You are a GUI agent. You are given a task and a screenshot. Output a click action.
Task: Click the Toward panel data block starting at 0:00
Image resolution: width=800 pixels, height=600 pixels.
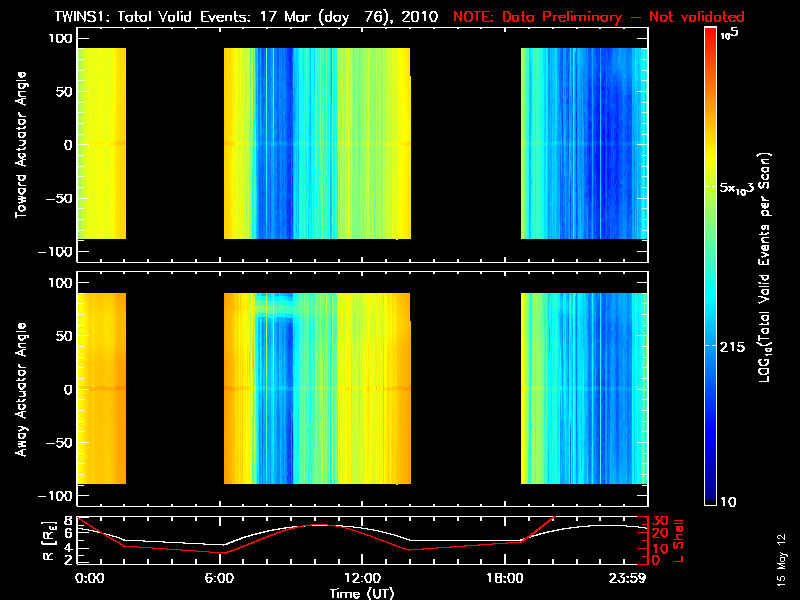click(102, 143)
